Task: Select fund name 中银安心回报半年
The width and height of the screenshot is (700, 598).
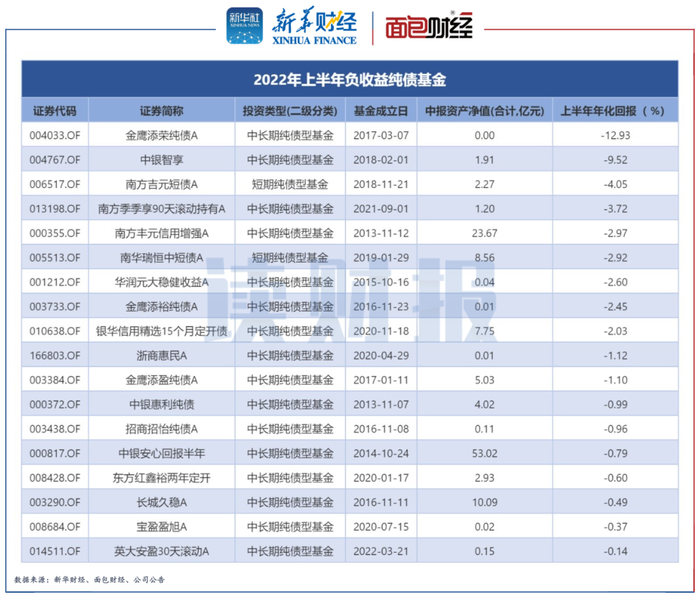Action: coord(162,453)
